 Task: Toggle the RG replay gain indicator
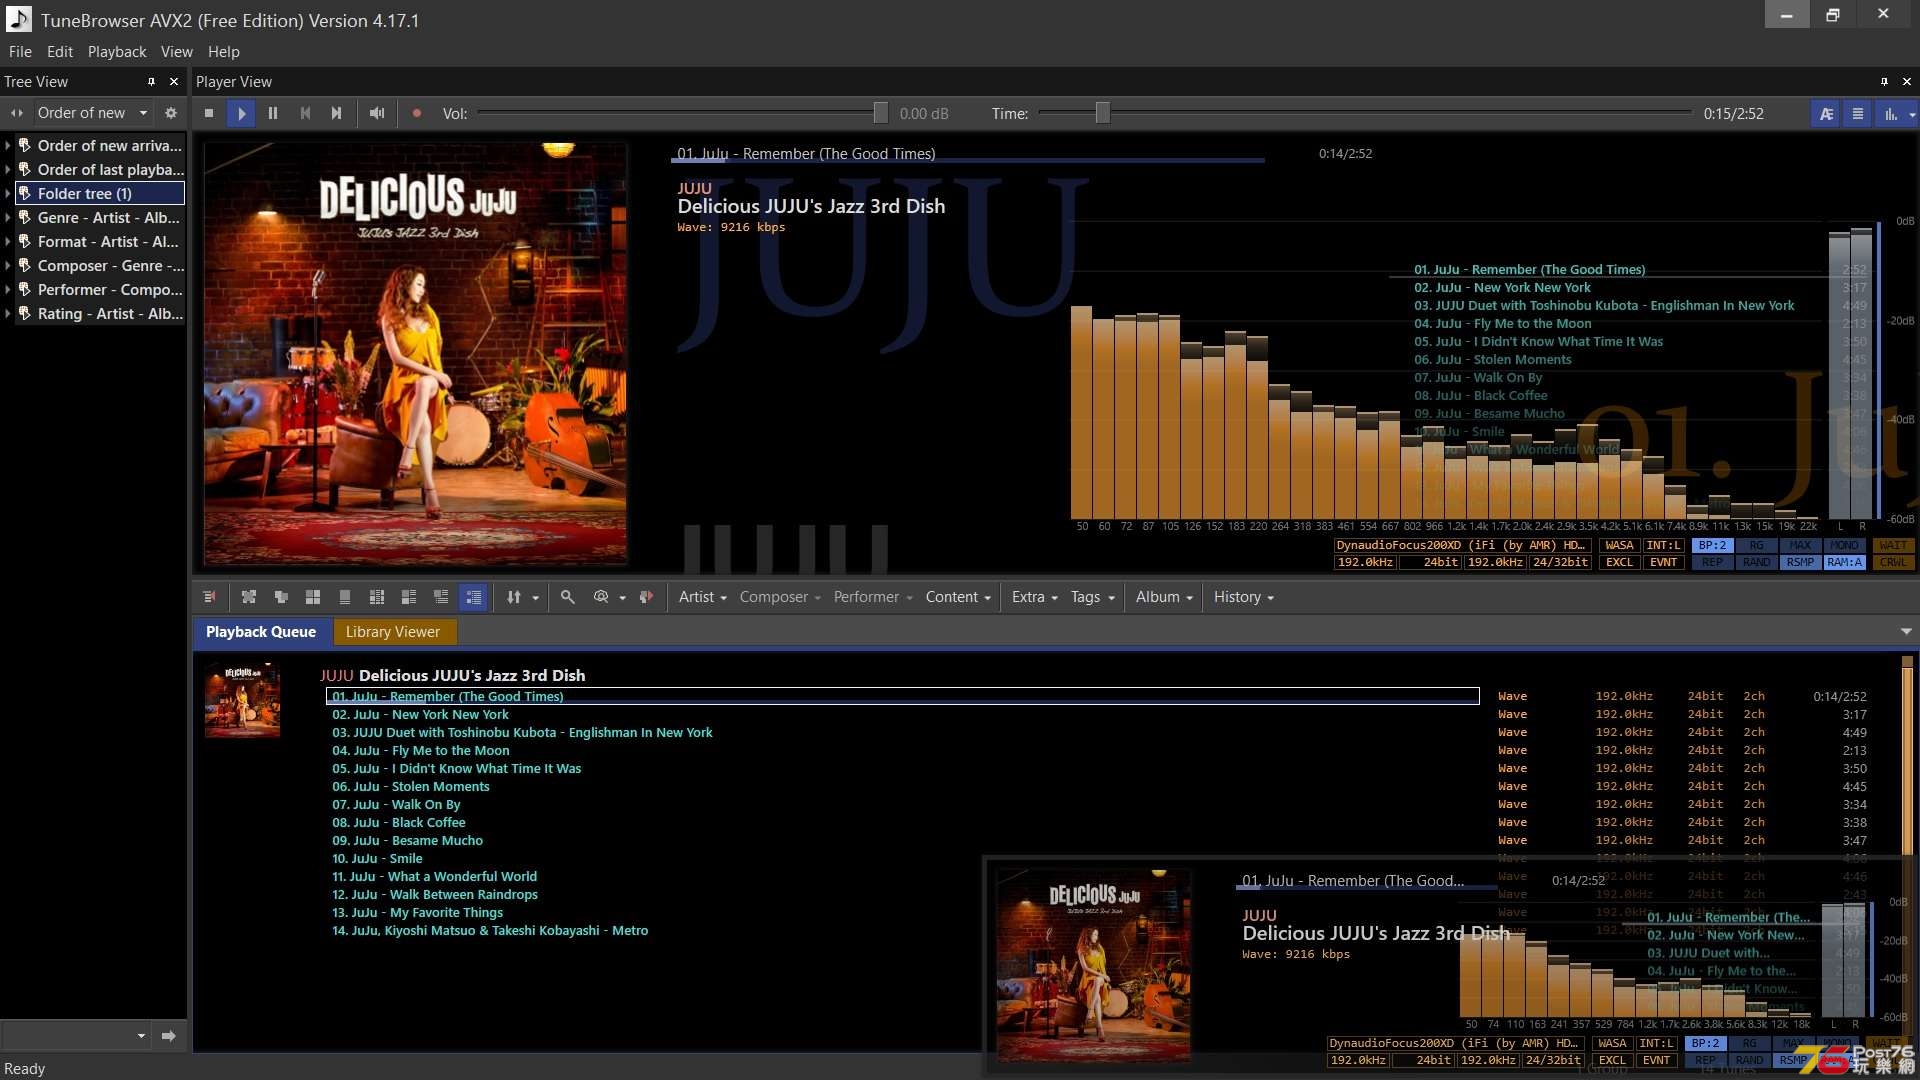[1756, 546]
